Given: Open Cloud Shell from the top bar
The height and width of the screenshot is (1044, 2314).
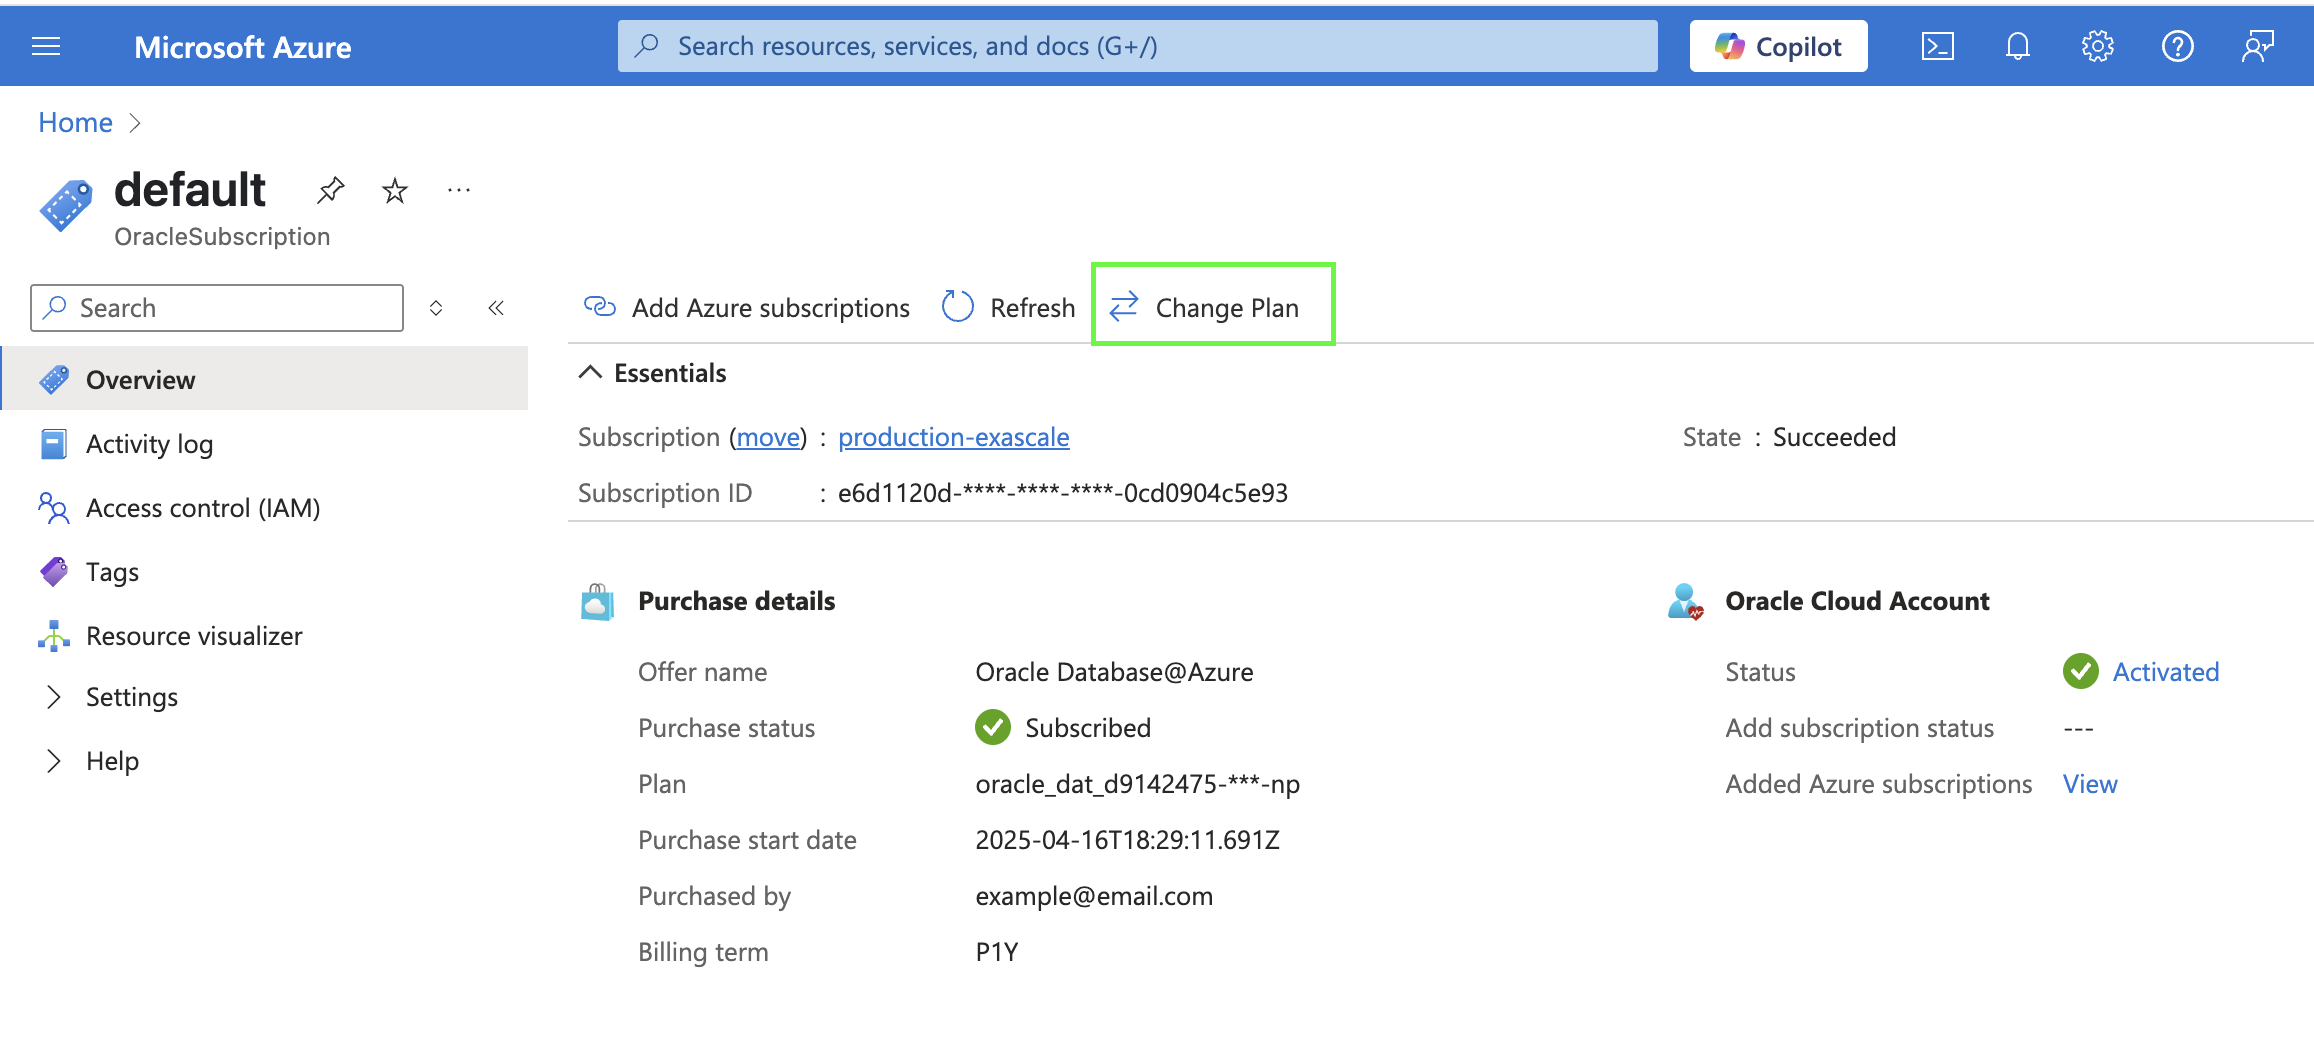Looking at the screenshot, I should pyautogui.click(x=1937, y=47).
